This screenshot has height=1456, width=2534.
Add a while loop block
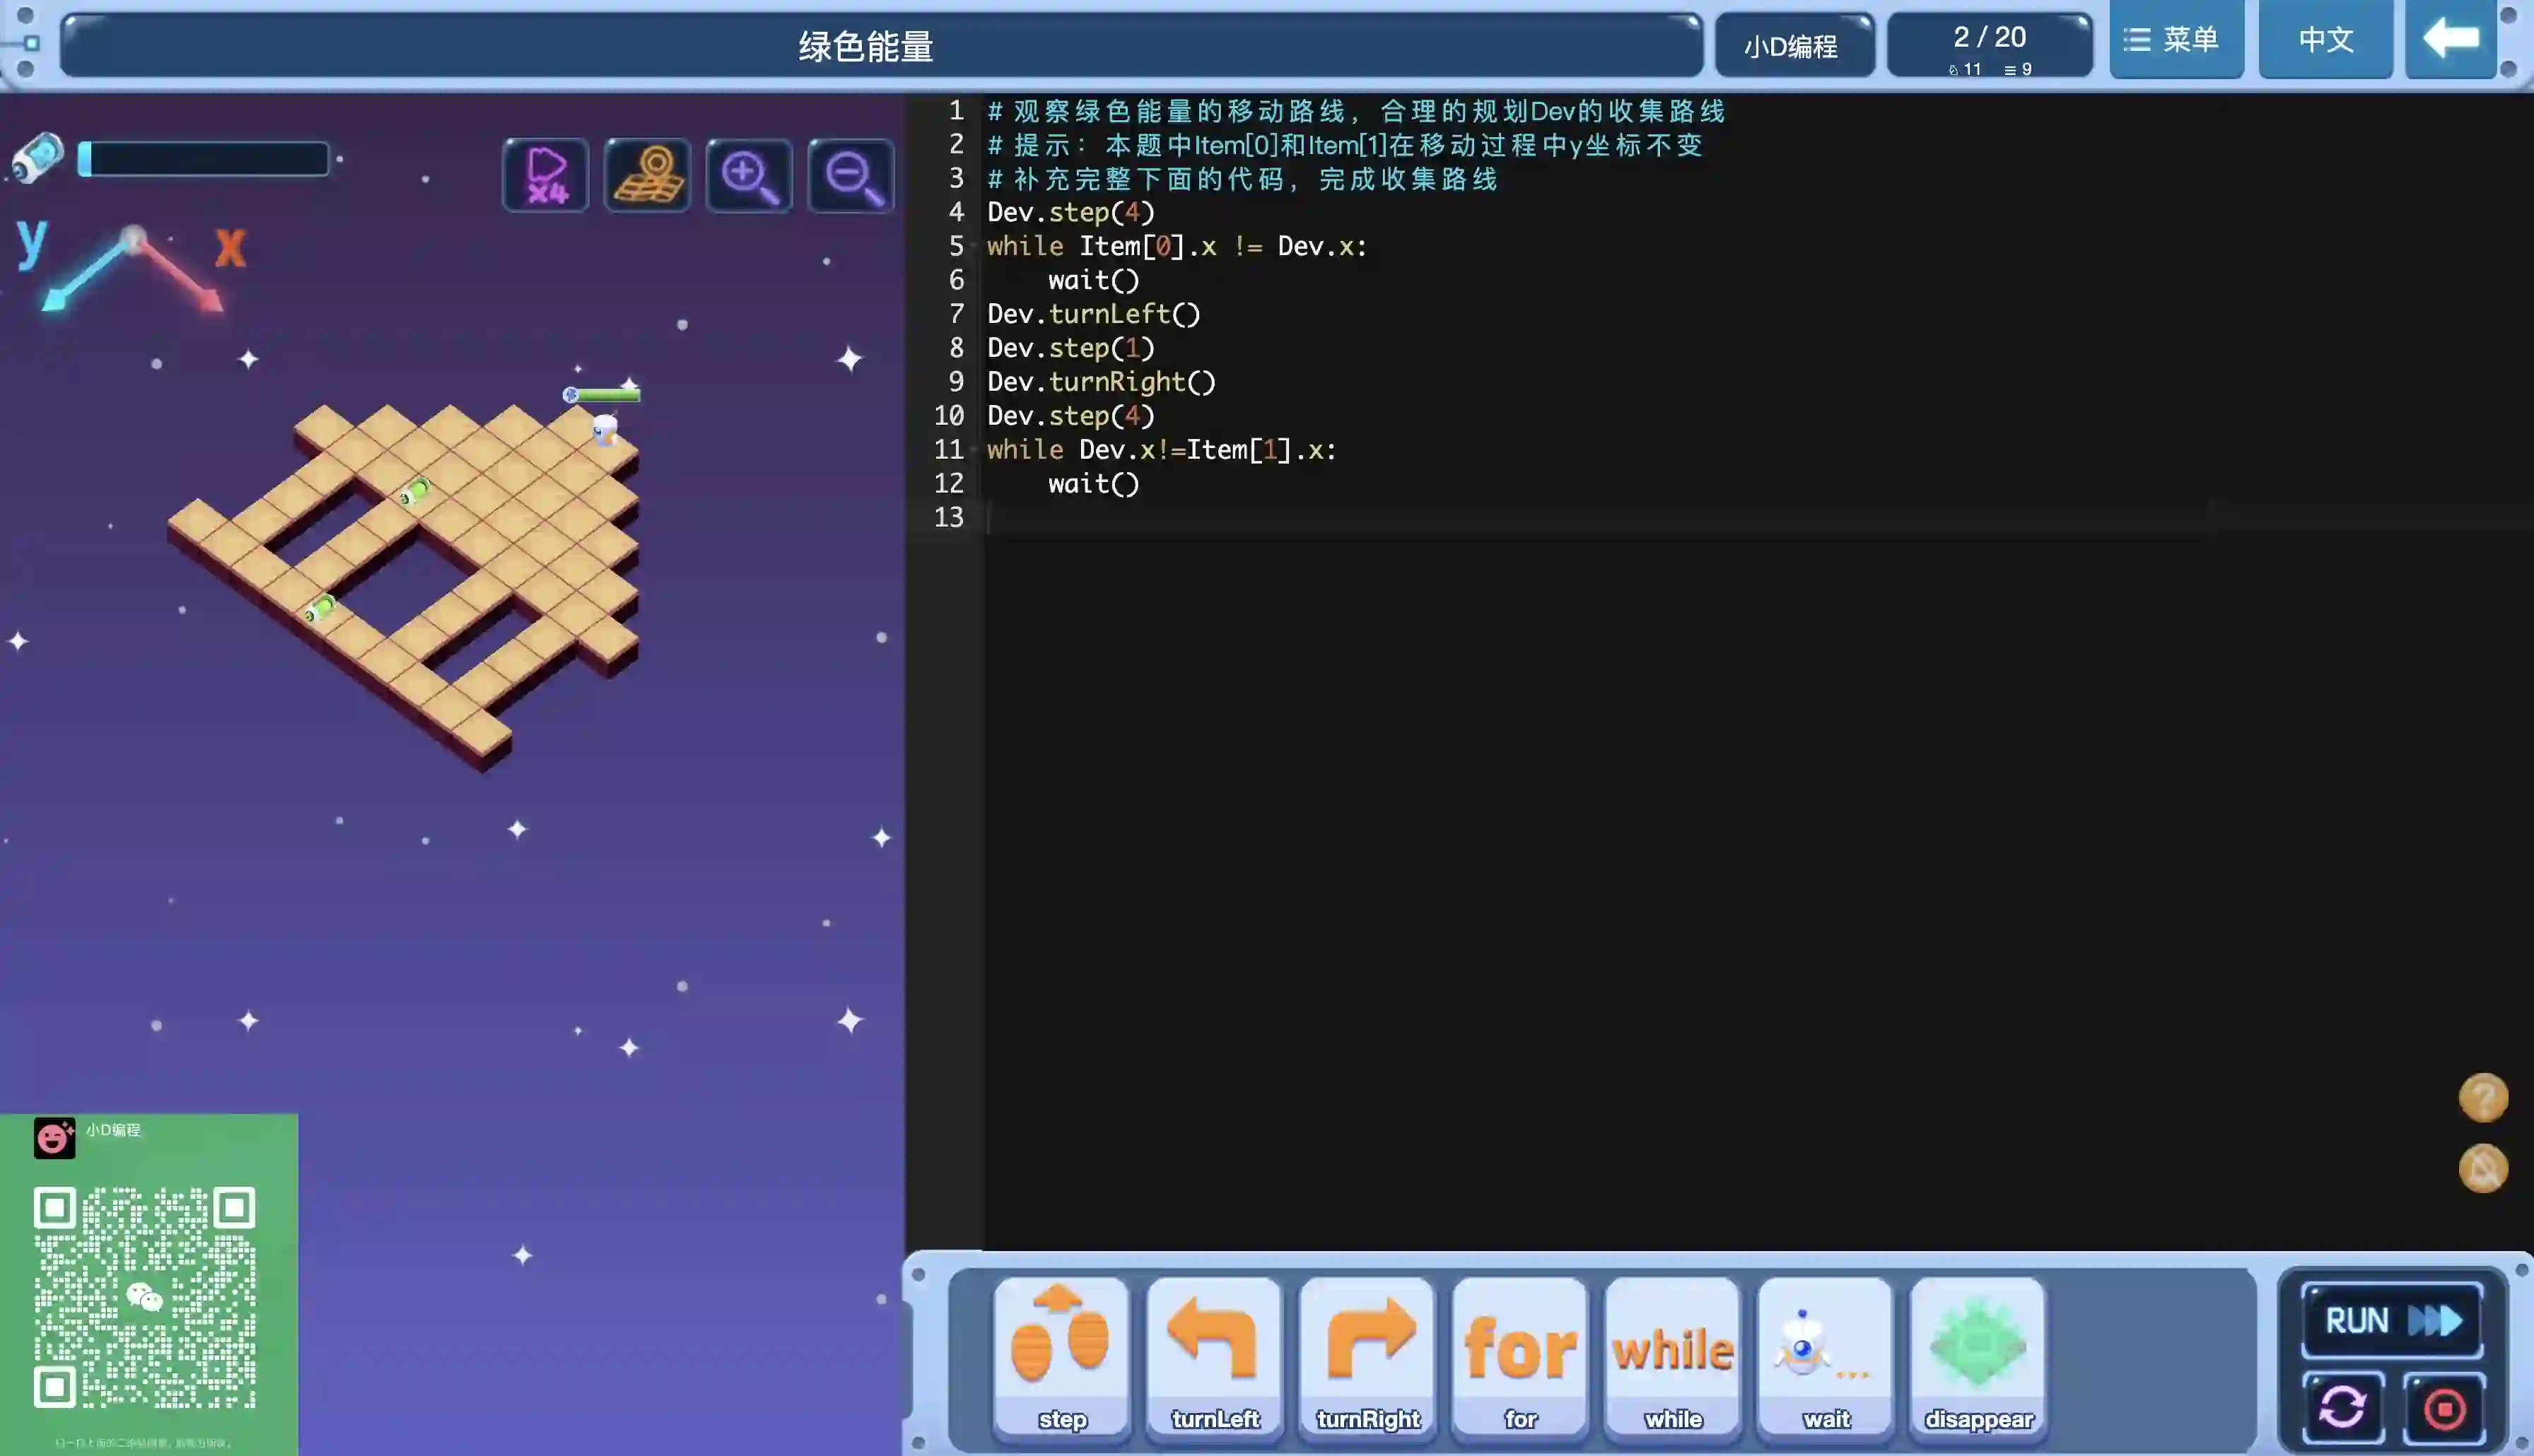coord(1673,1354)
